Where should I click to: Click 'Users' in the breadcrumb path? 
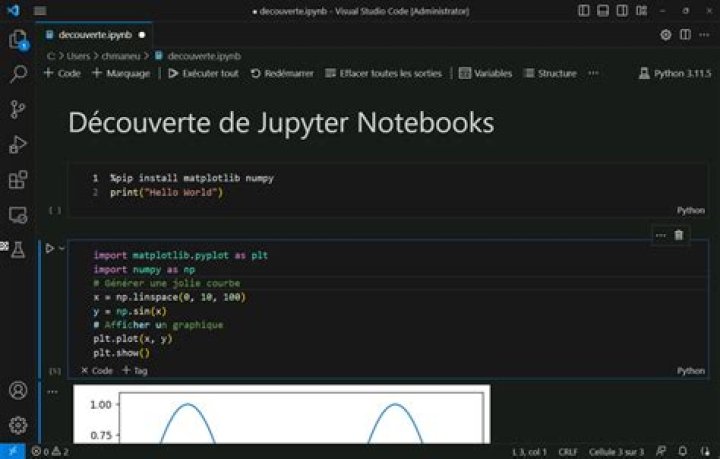(79, 56)
